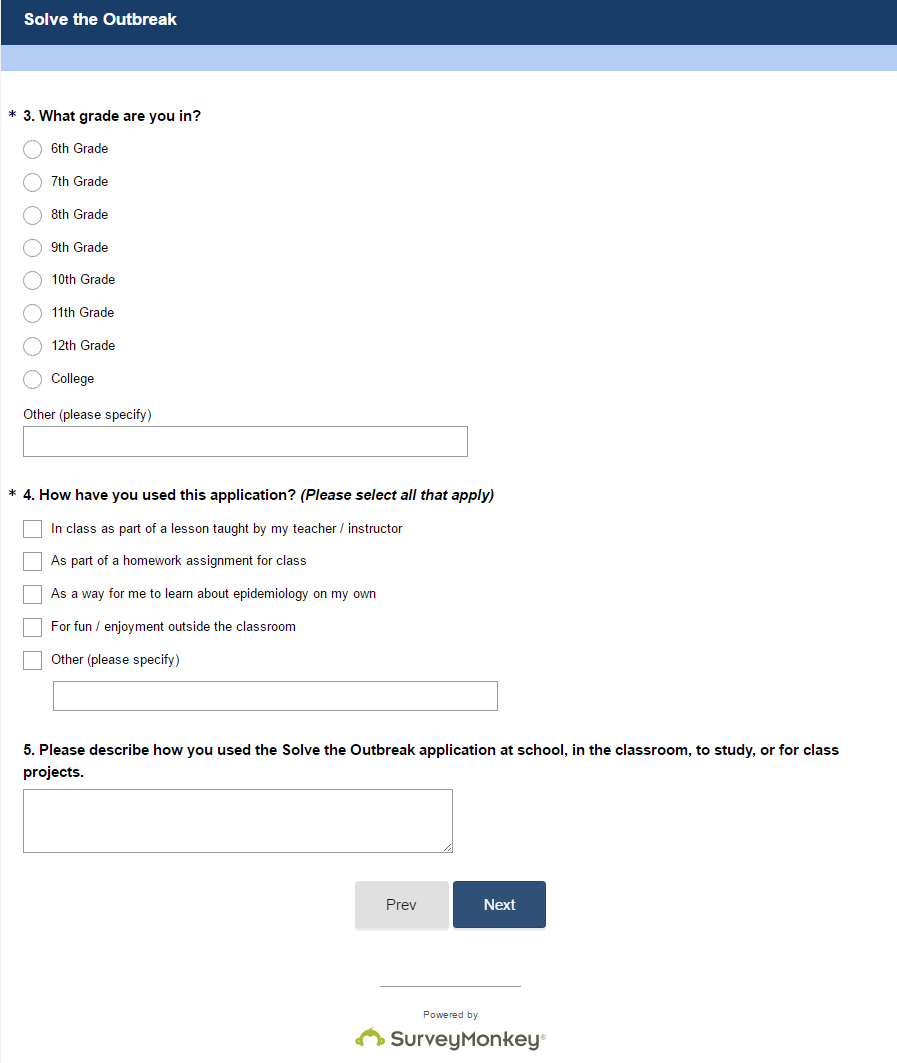
Task: Pick the 8th Grade radio button
Action: (33, 215)
